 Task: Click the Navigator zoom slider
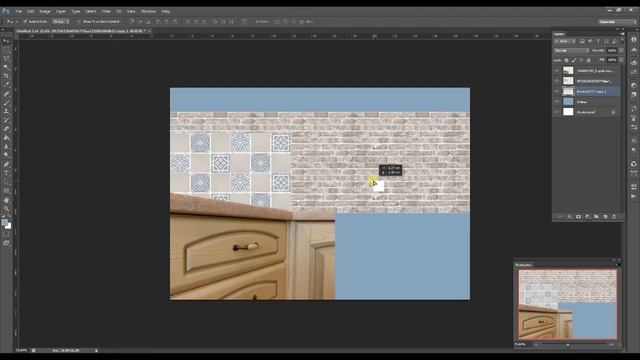568,345
